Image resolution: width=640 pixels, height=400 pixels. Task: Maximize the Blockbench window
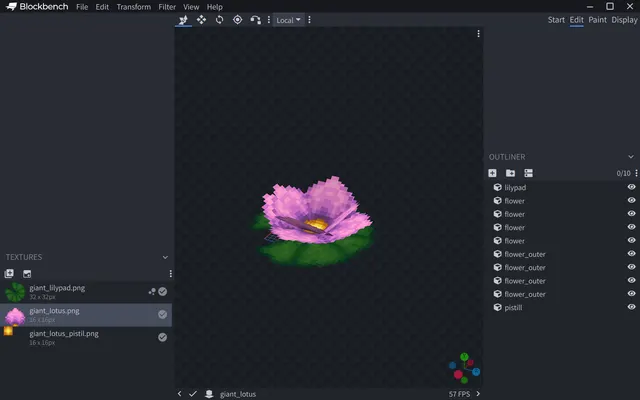click(610, 7)
